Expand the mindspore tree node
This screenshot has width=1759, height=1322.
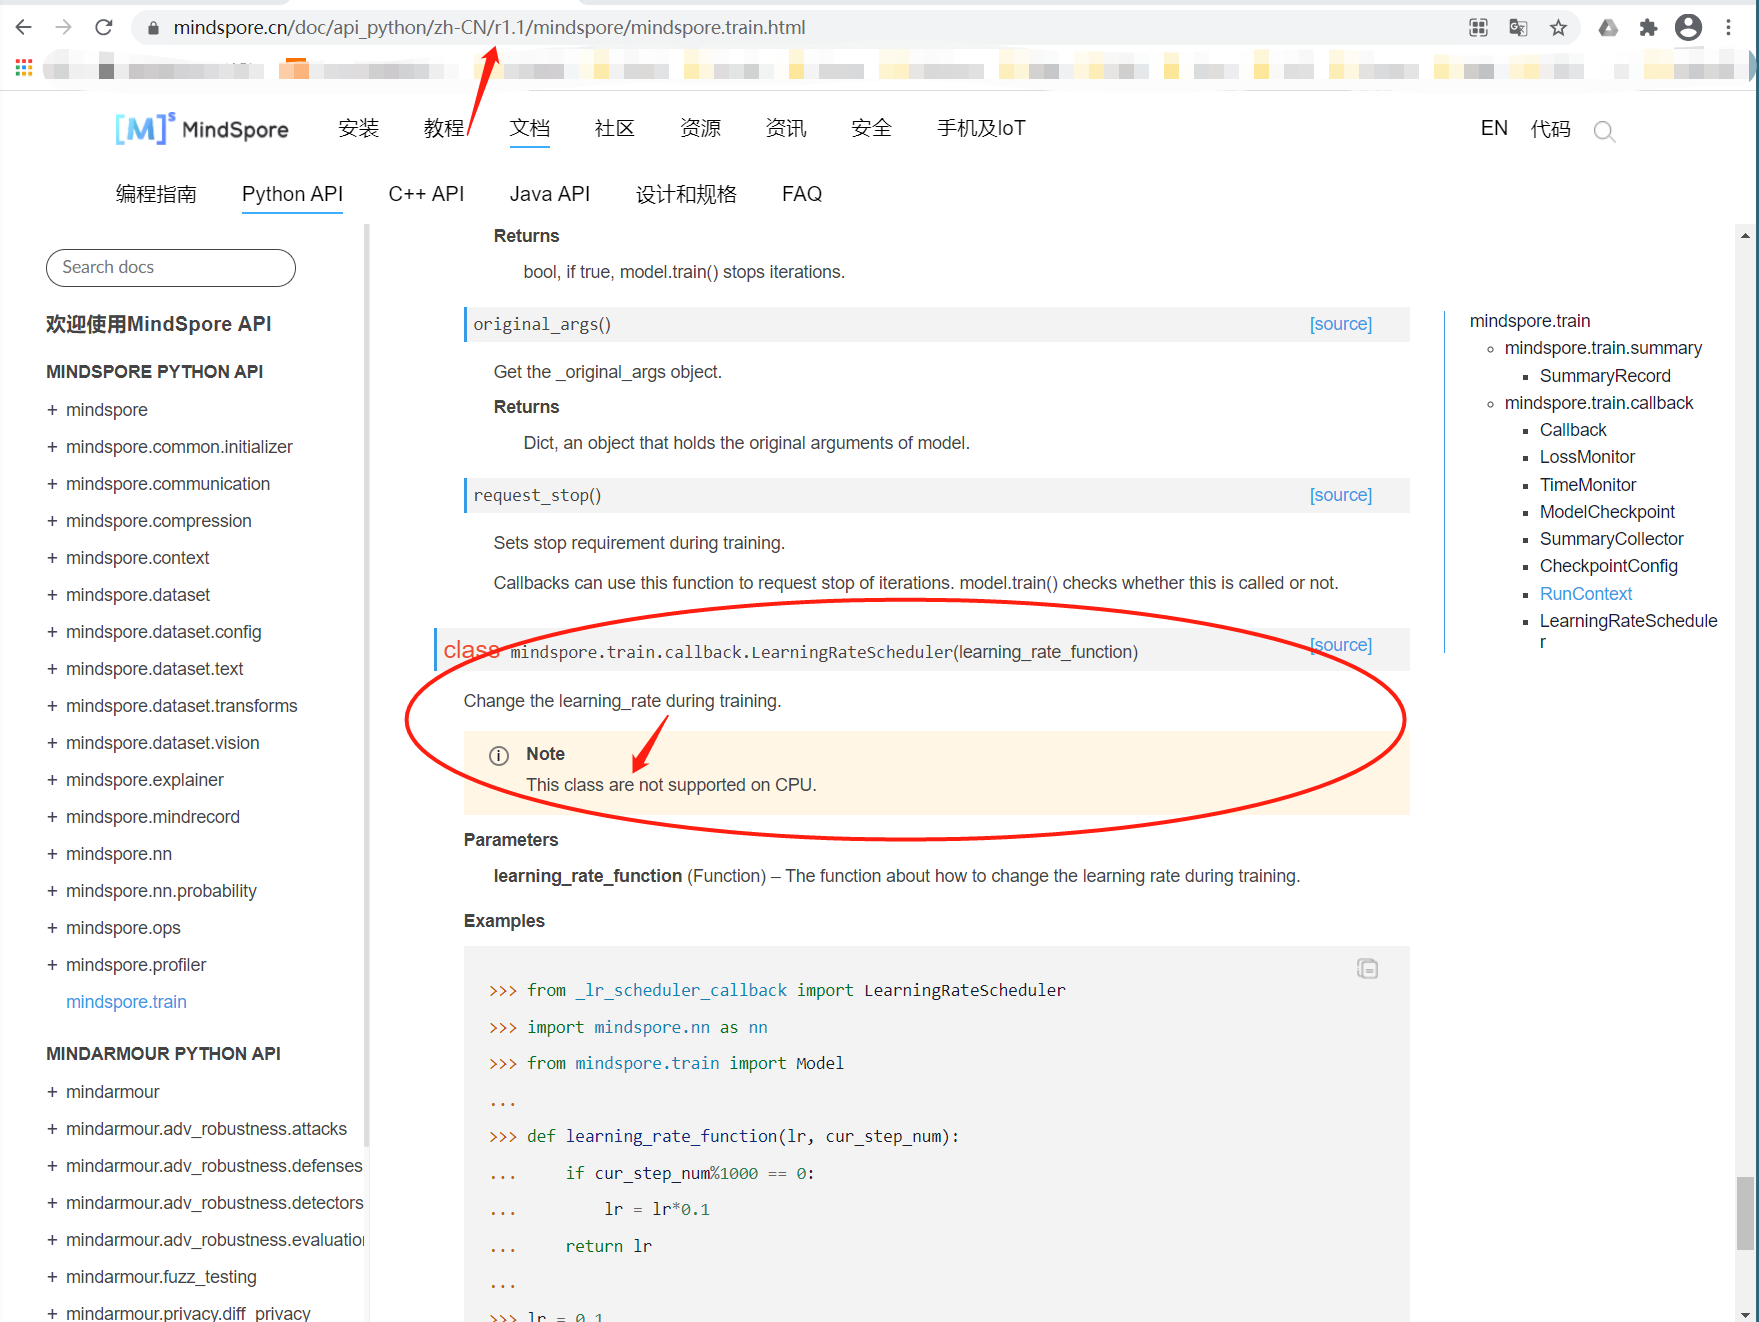tap(52, 410)
